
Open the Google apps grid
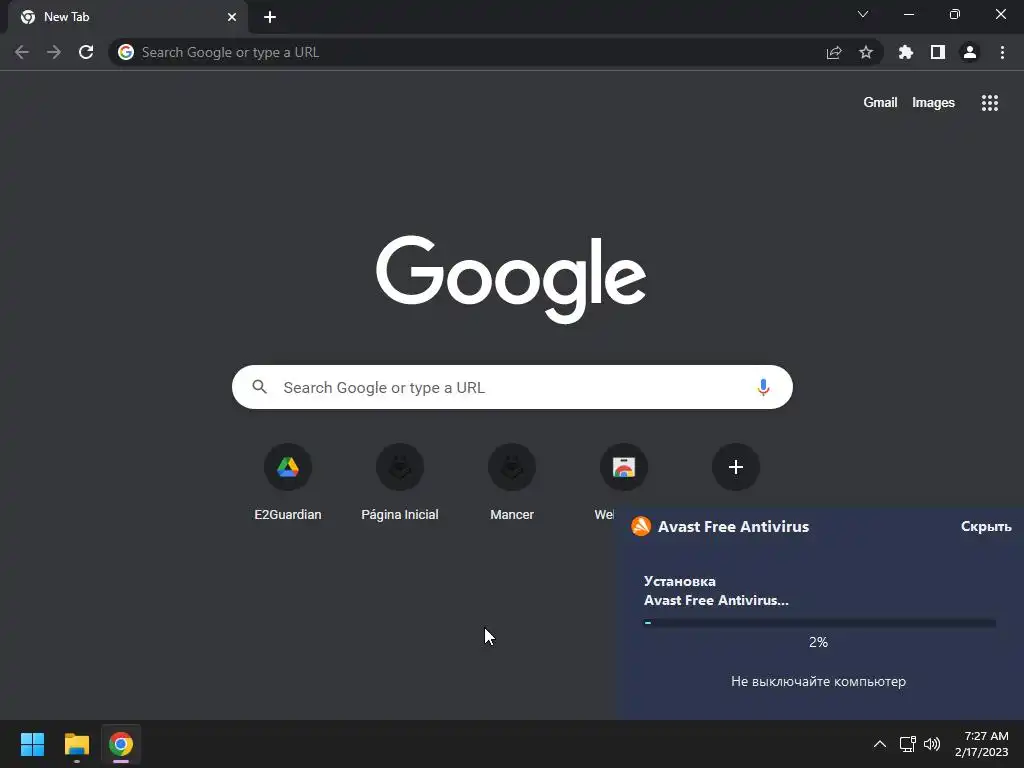(989, 103)
